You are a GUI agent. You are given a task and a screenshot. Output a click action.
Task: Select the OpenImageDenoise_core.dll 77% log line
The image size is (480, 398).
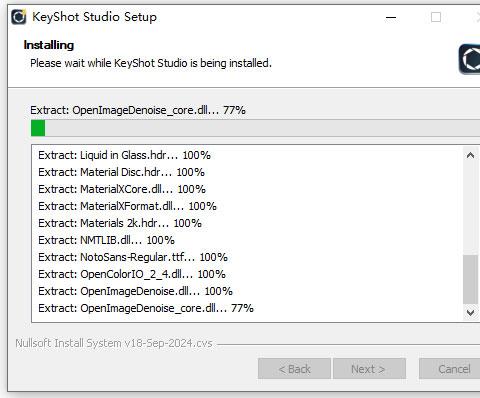click(x=146, y=308)
